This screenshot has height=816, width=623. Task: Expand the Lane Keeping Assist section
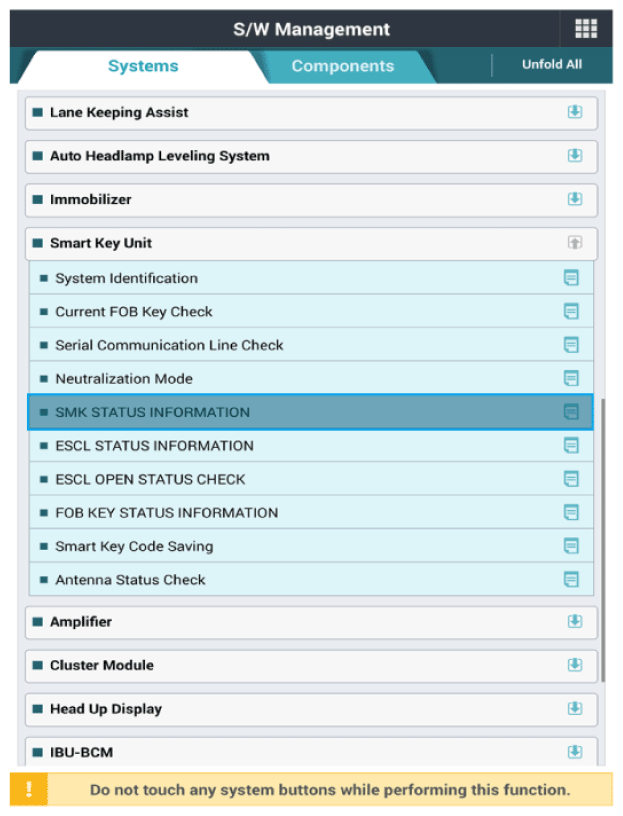pos(575,113)
